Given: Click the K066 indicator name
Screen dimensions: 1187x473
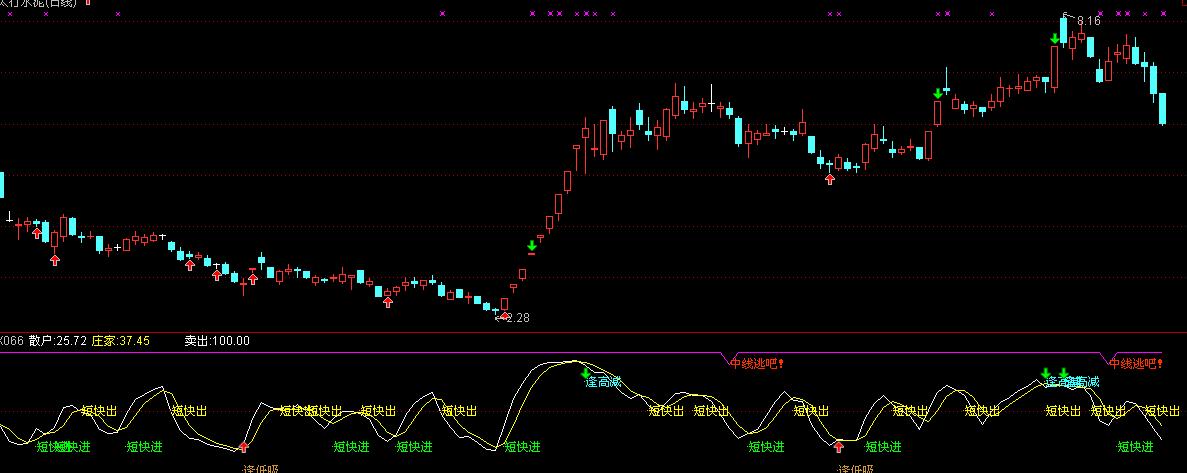Looking at the screenshot, I should 12,341.
